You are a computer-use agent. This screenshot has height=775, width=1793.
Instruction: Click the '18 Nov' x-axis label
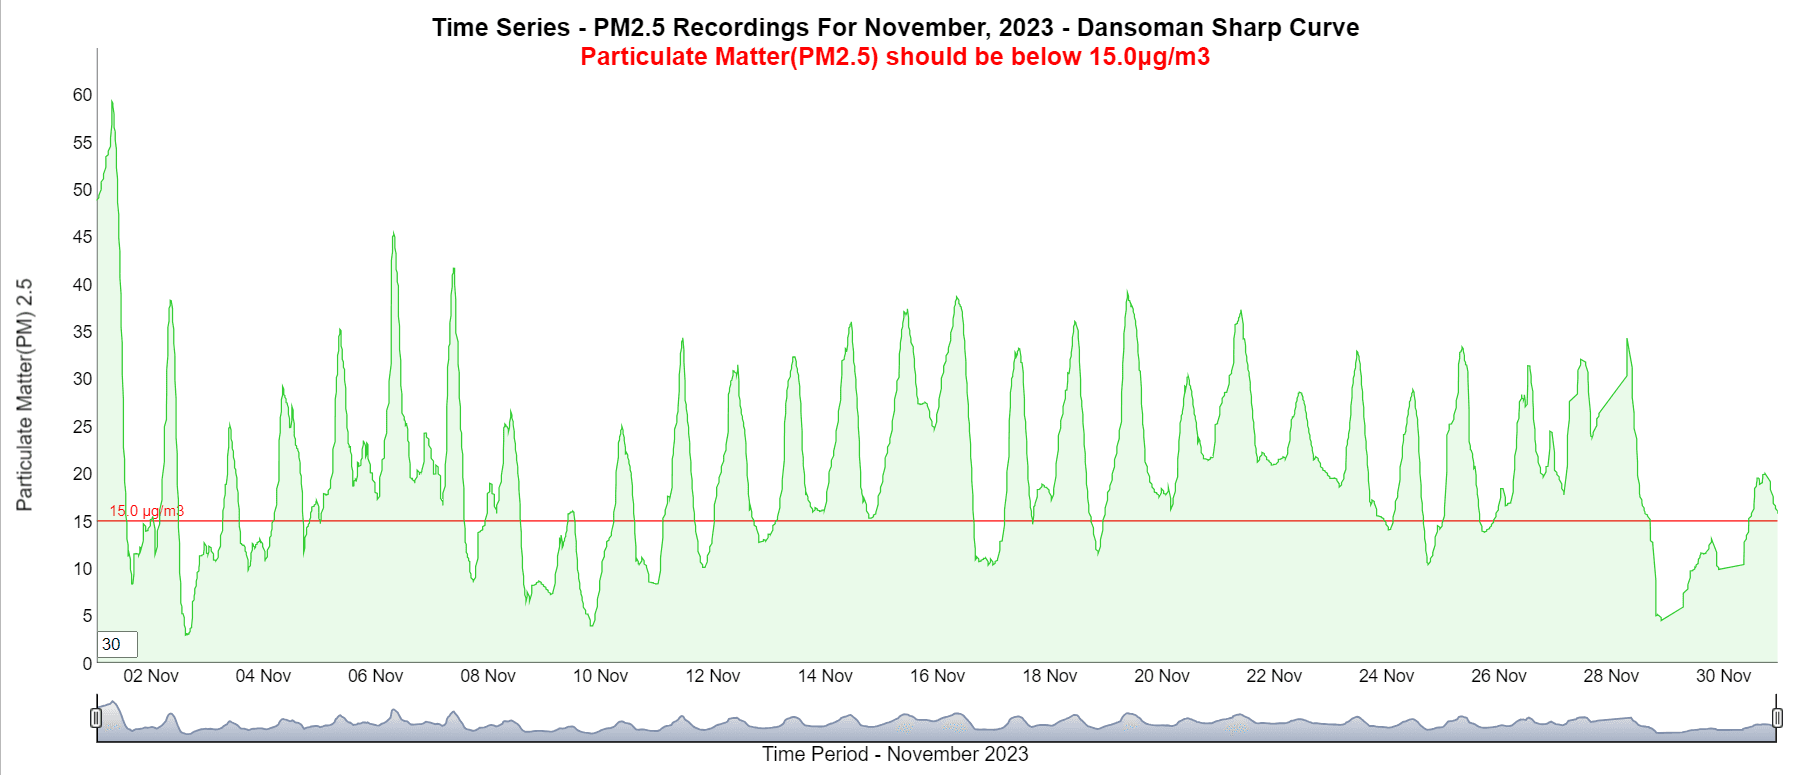pos(1049,676)
